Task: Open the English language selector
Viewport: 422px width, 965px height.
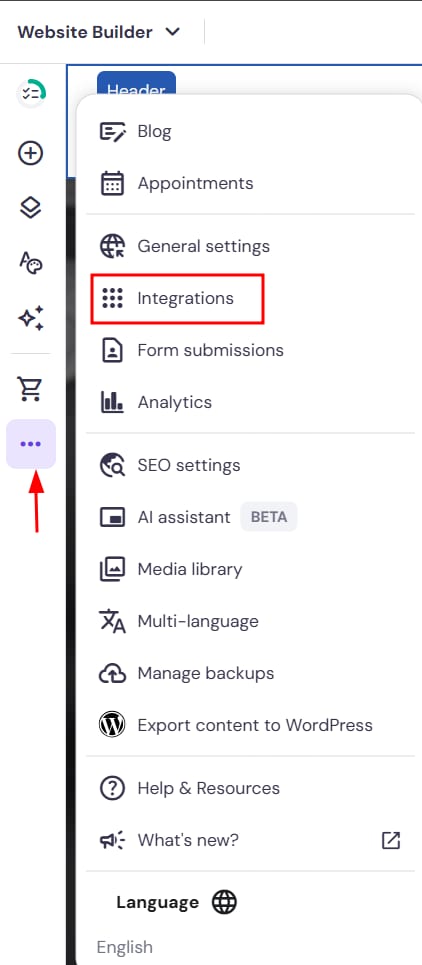Action: (125, 947)
